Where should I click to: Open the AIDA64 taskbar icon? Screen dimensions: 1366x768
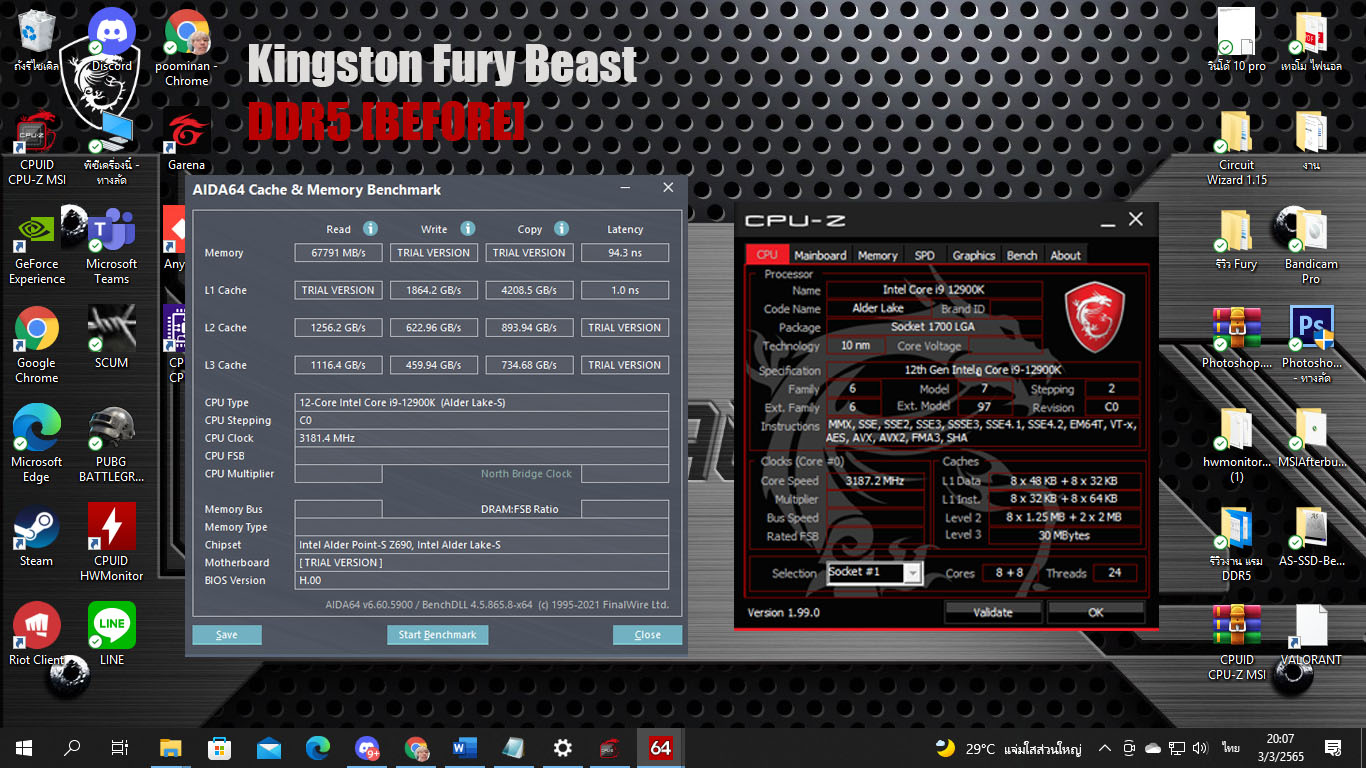tap(661, 748)
